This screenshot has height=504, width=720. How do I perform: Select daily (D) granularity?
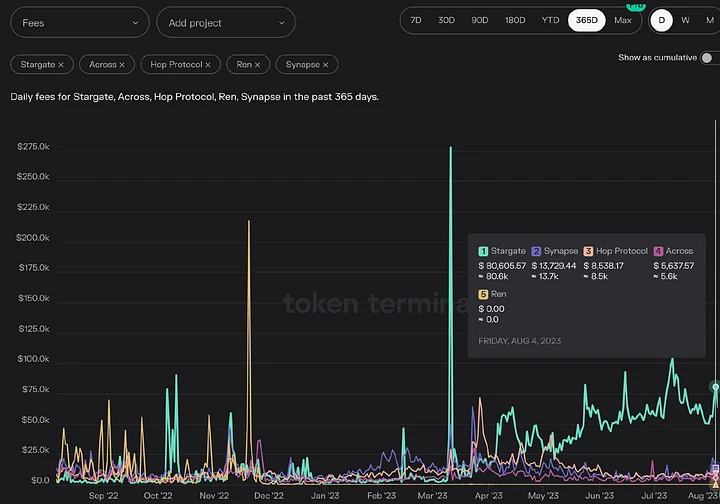tap(661, 20)
